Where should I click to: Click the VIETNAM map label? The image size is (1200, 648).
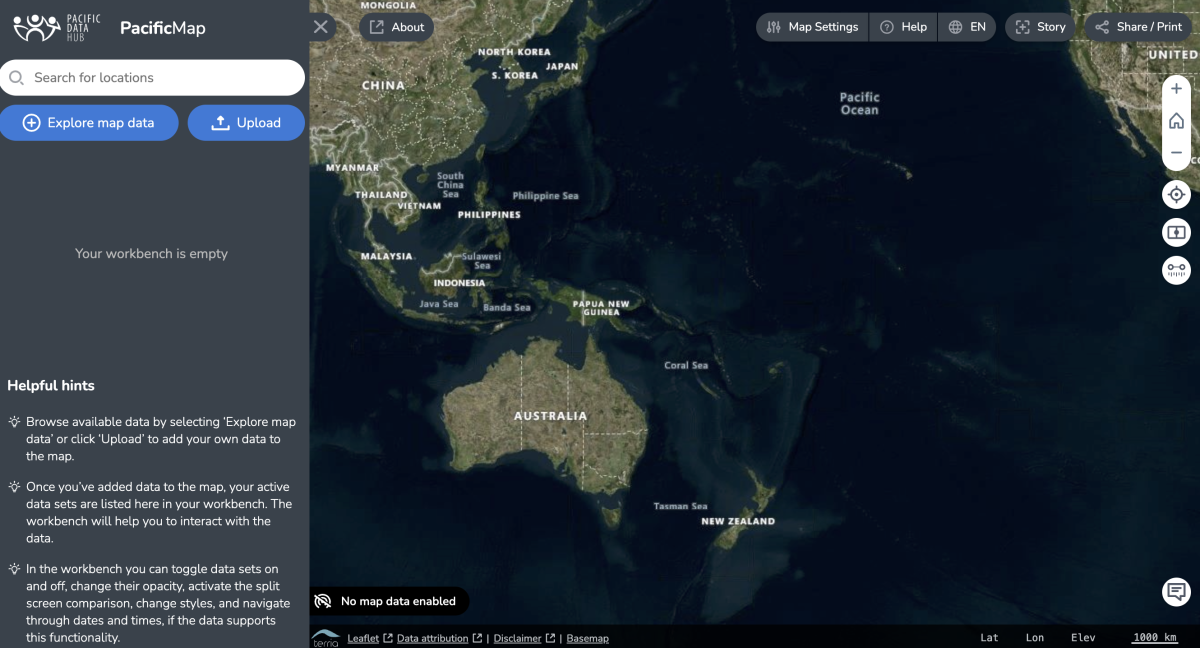click(419, 206)
